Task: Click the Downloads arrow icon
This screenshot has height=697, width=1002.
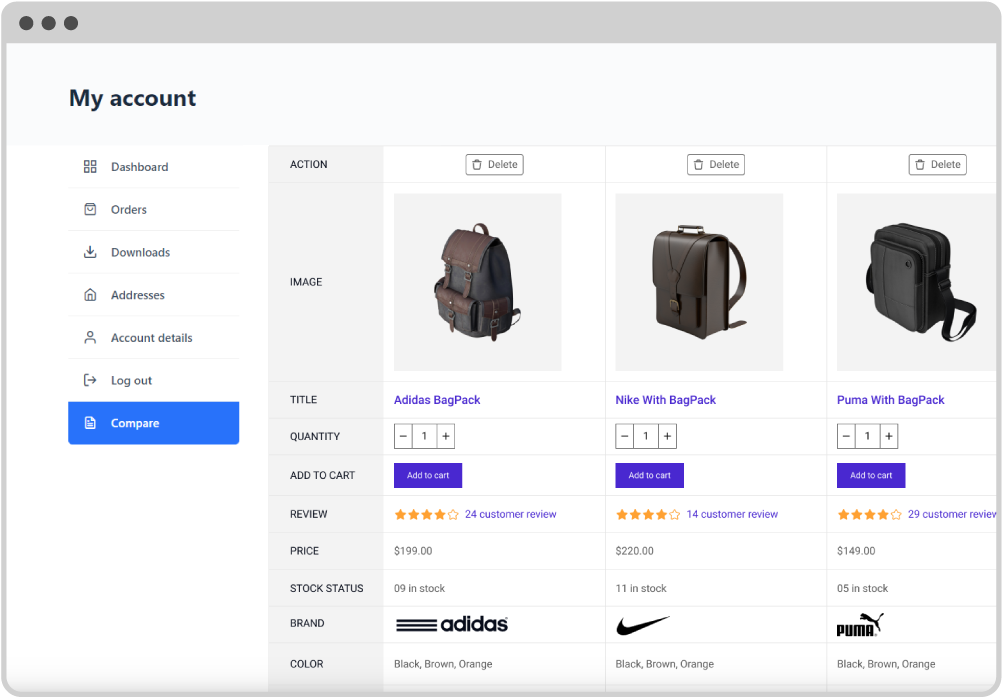Action: [90, 252]
